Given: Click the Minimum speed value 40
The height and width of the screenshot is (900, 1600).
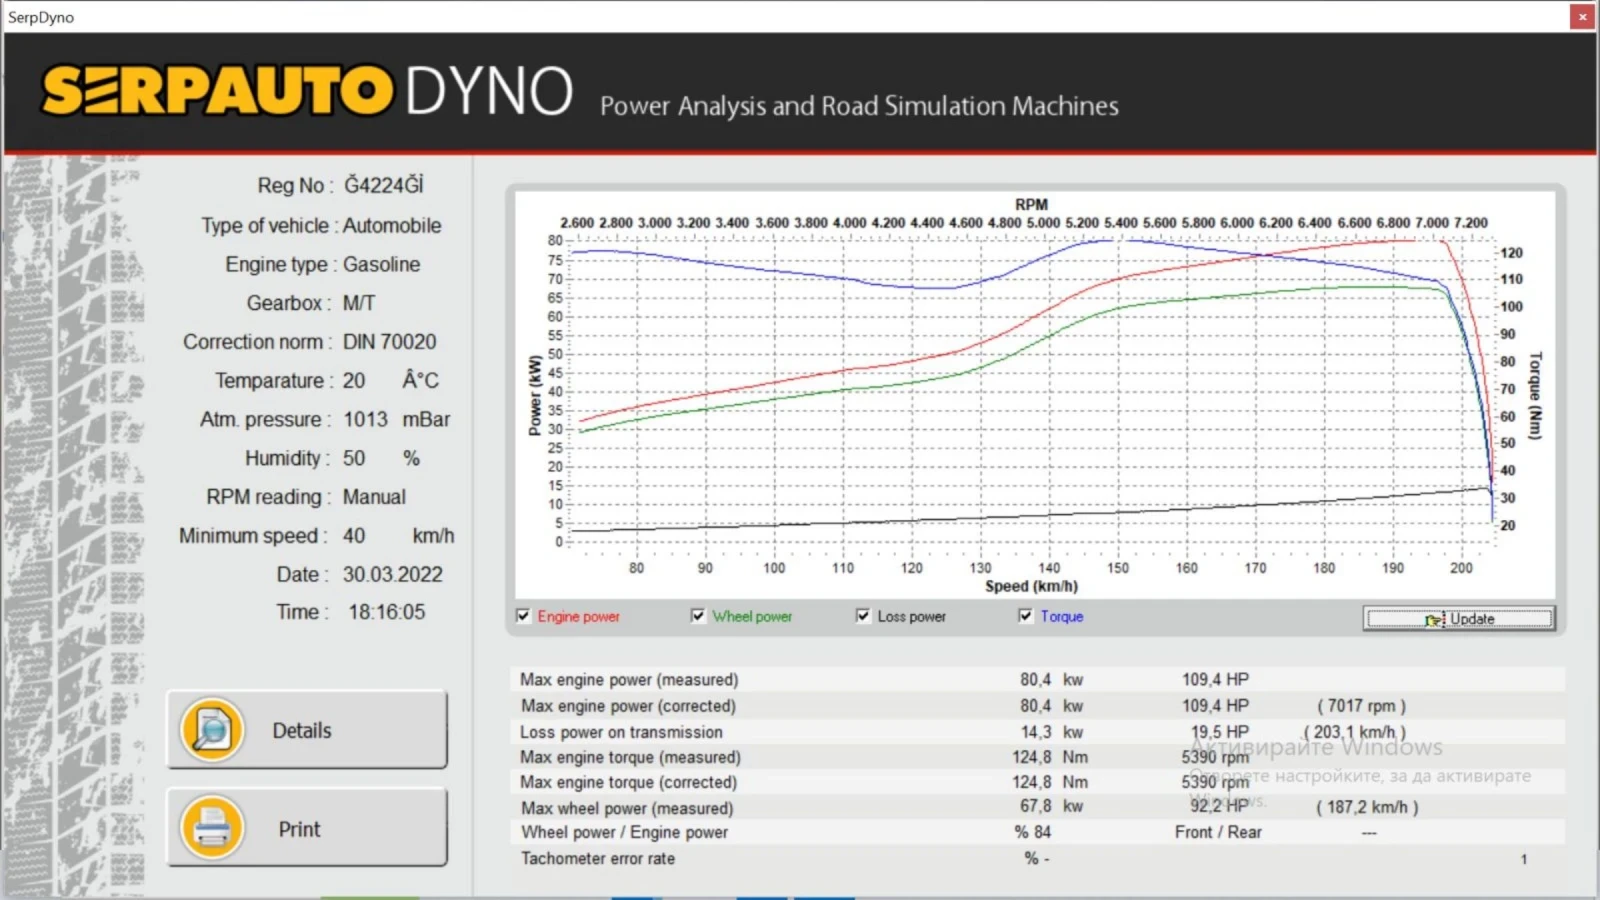Looking at the screenshot, I should coord(354,536).
